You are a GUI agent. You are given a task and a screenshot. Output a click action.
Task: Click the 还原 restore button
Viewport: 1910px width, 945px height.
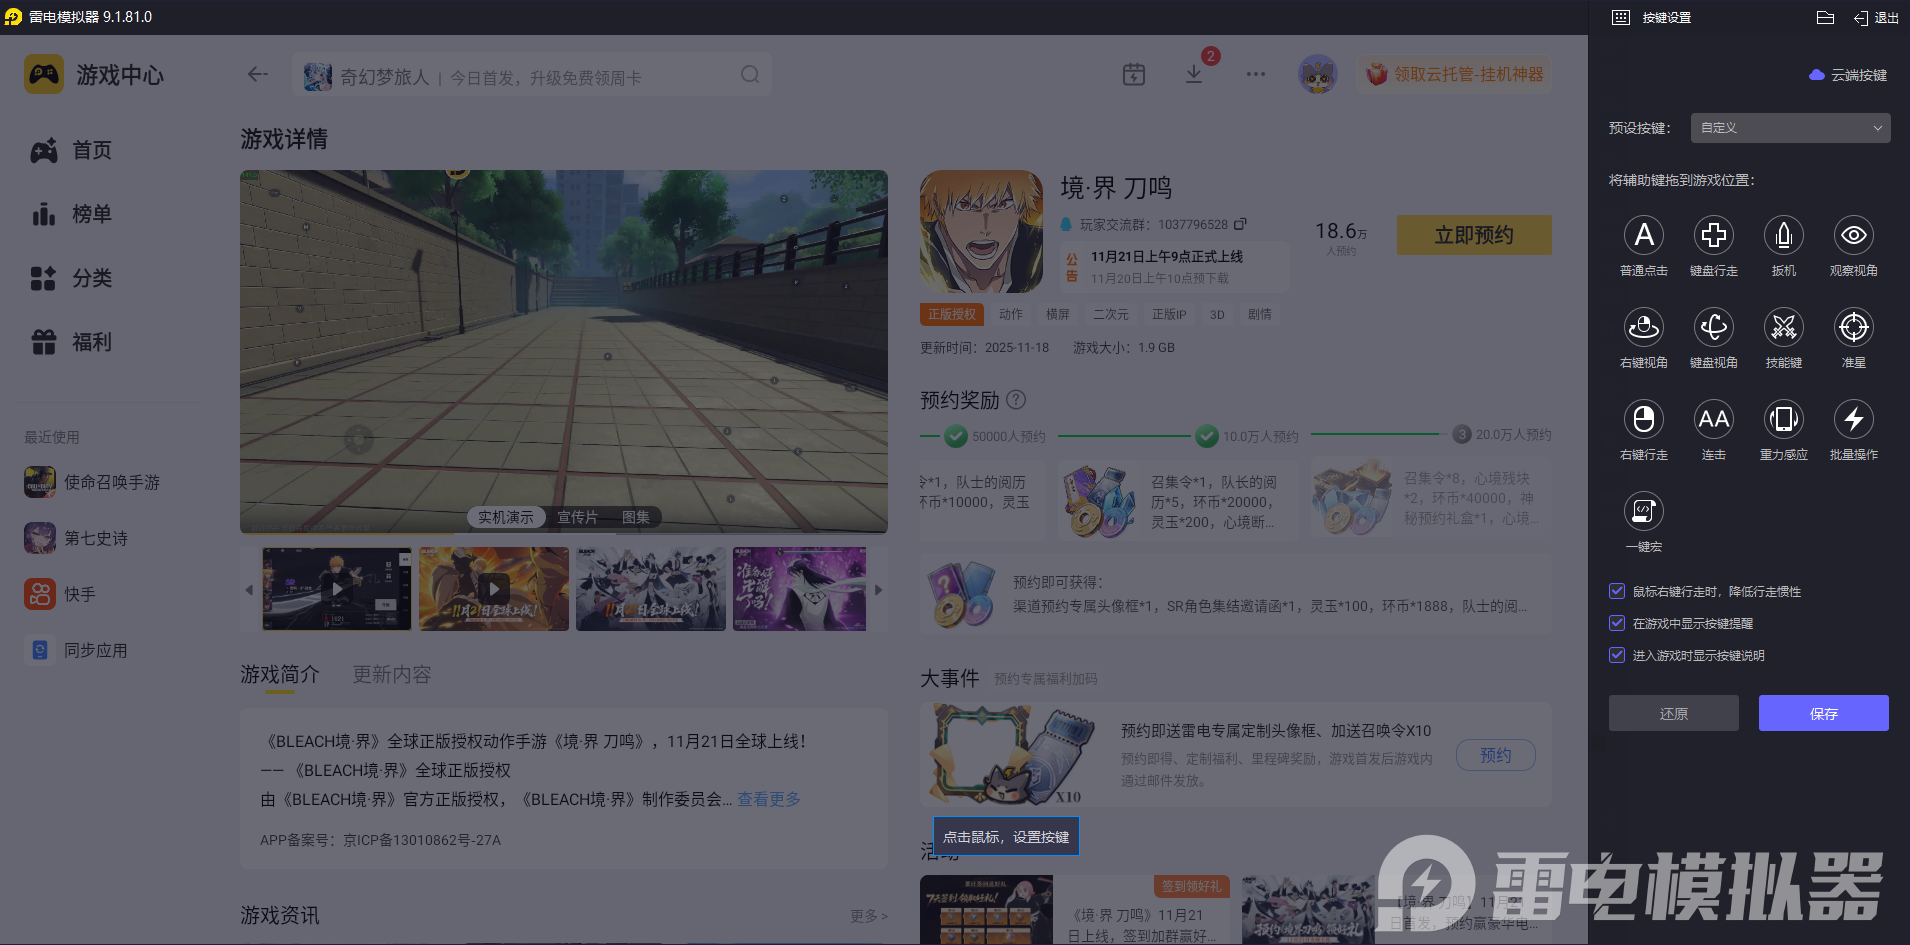[x=1674, y=713]
